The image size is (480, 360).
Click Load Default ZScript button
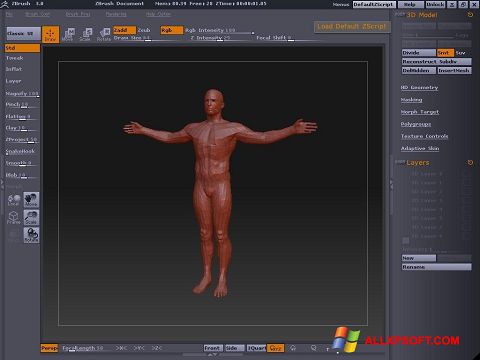click(x=352, y=27)
